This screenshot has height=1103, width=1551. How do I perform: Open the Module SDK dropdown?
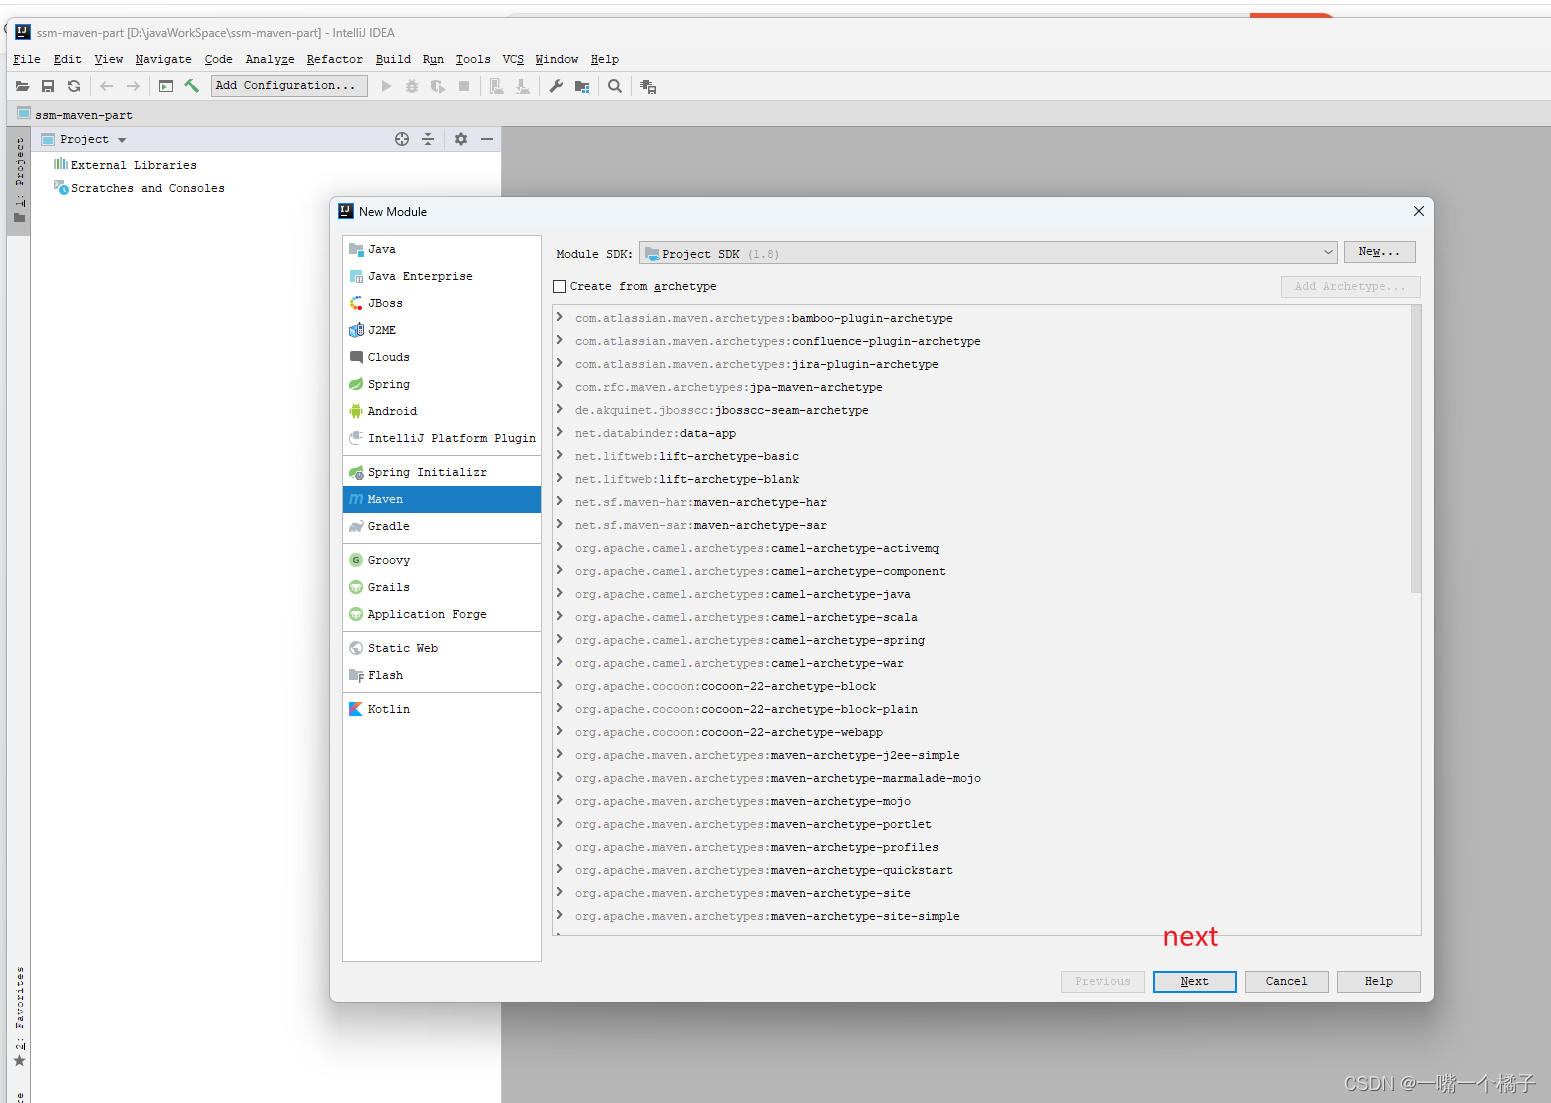point(988,253)
